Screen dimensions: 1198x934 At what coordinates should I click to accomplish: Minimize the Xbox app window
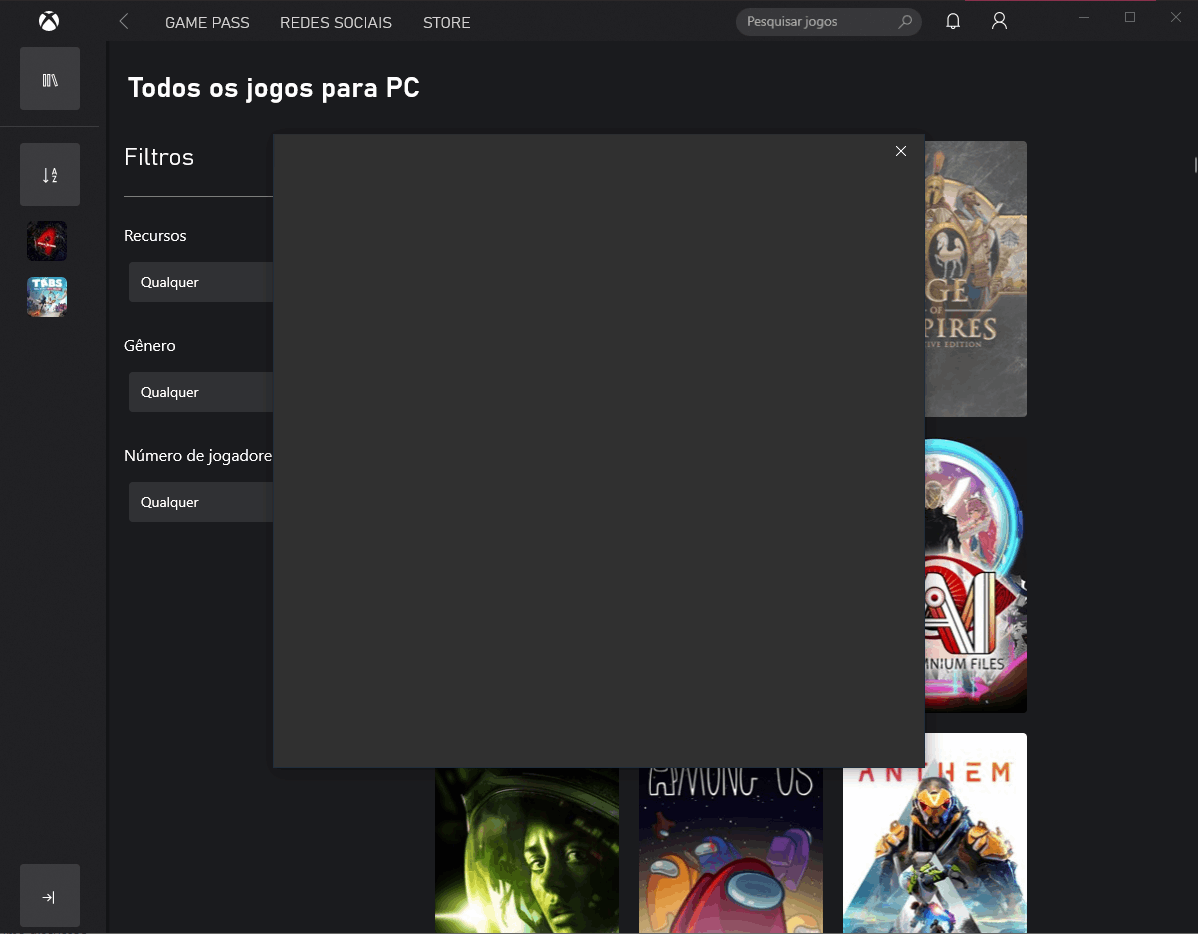pyautogui.click(x=1083, y=18)
